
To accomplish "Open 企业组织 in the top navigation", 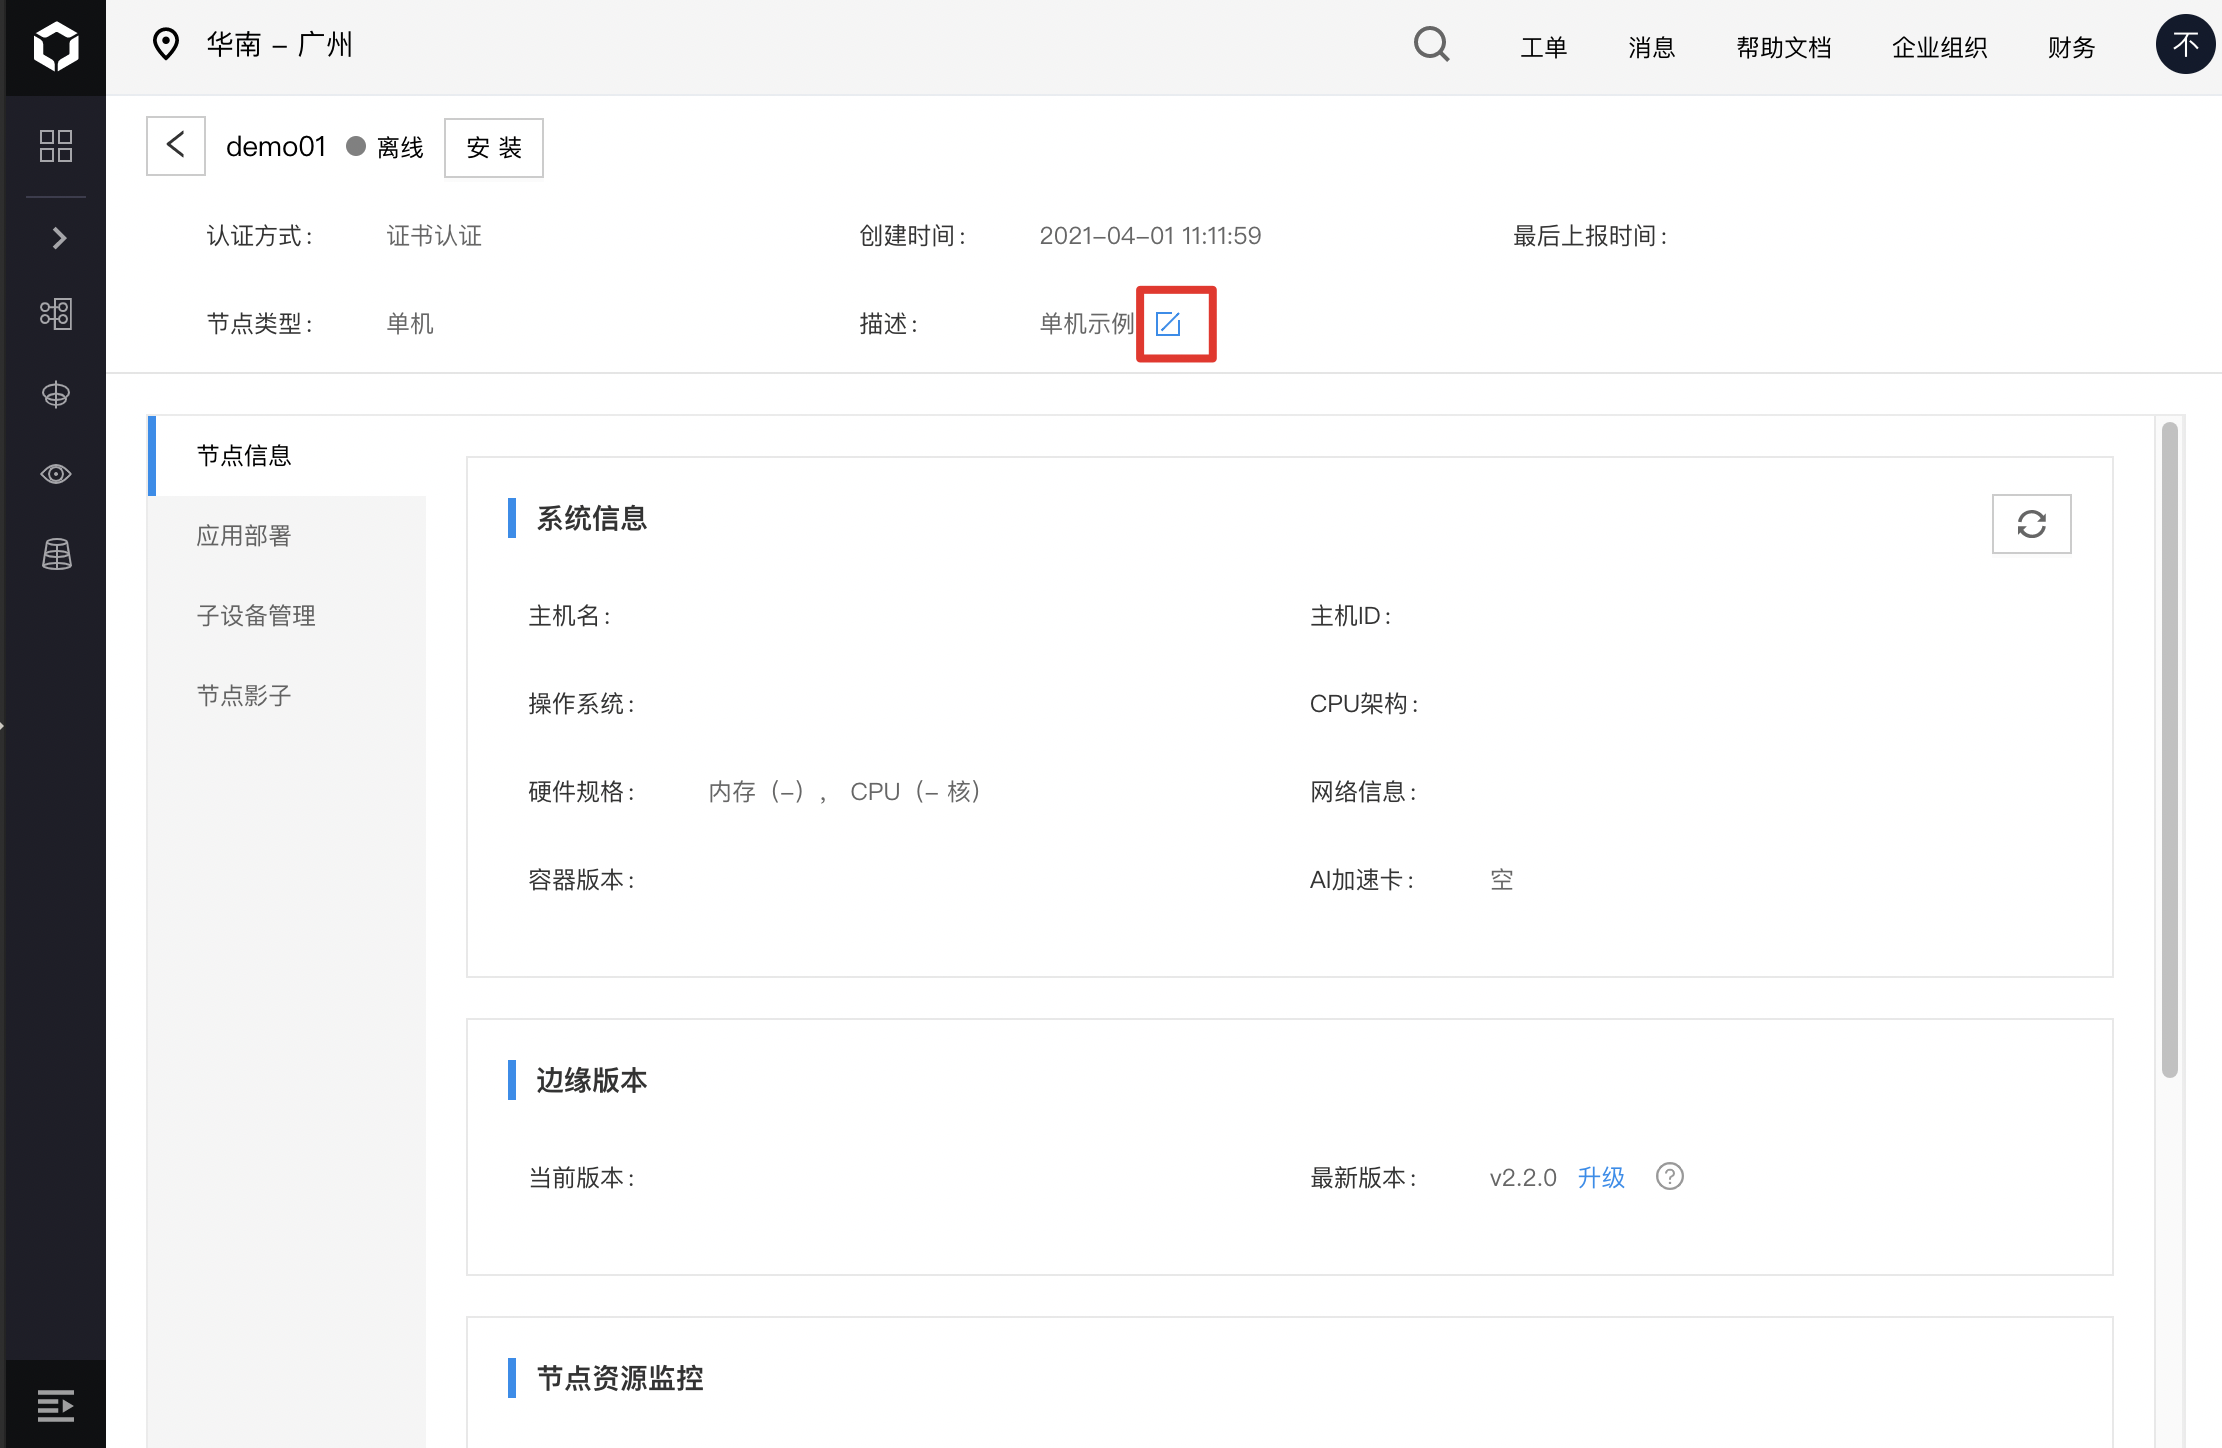I will (x=1939, y=47).
